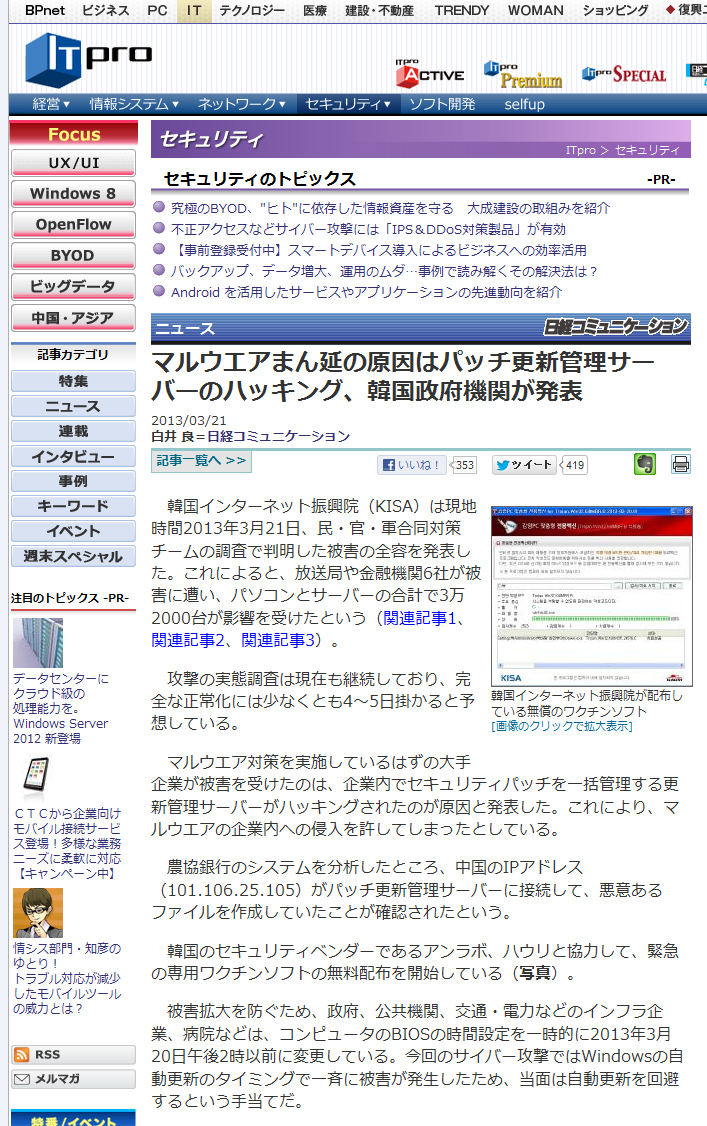Switch to the テクノロジー top tab
Screen dimensions: 707x1126
(252, 11)
